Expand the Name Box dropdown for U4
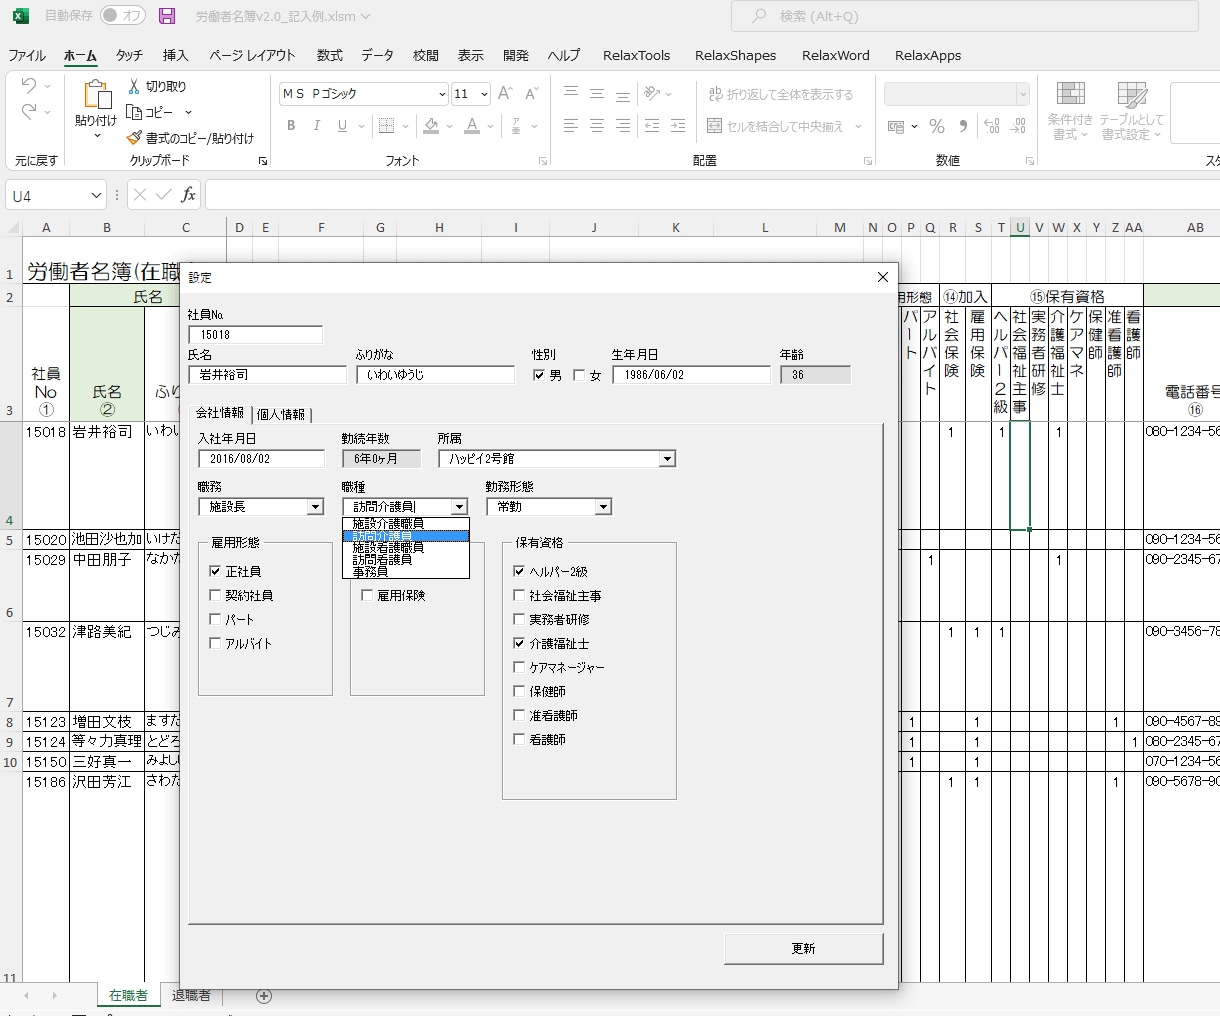 (x=96, y=196)
